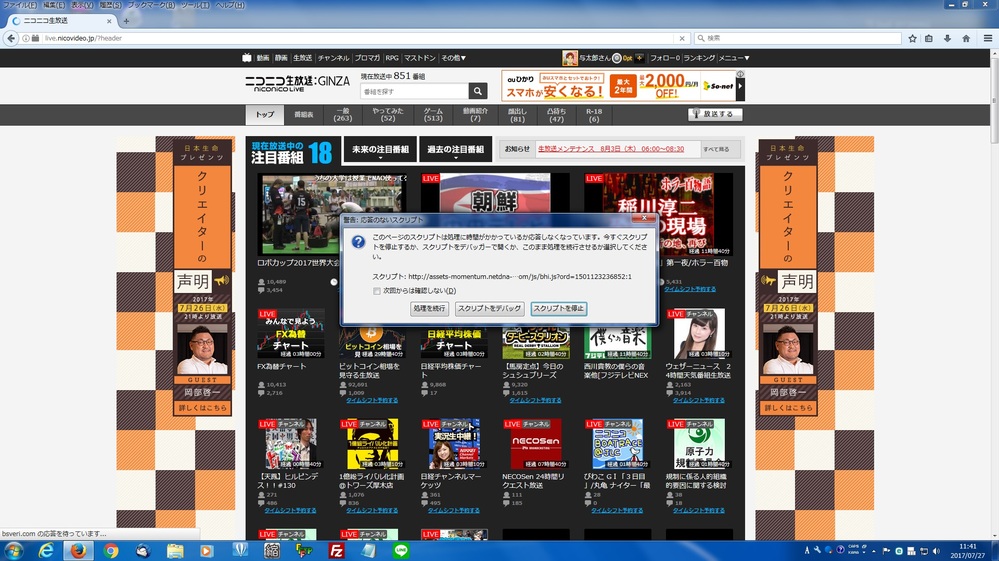Screen dimensions: 999x561
Task: Click the マストドン link in top bar
Action: point(419,58)
